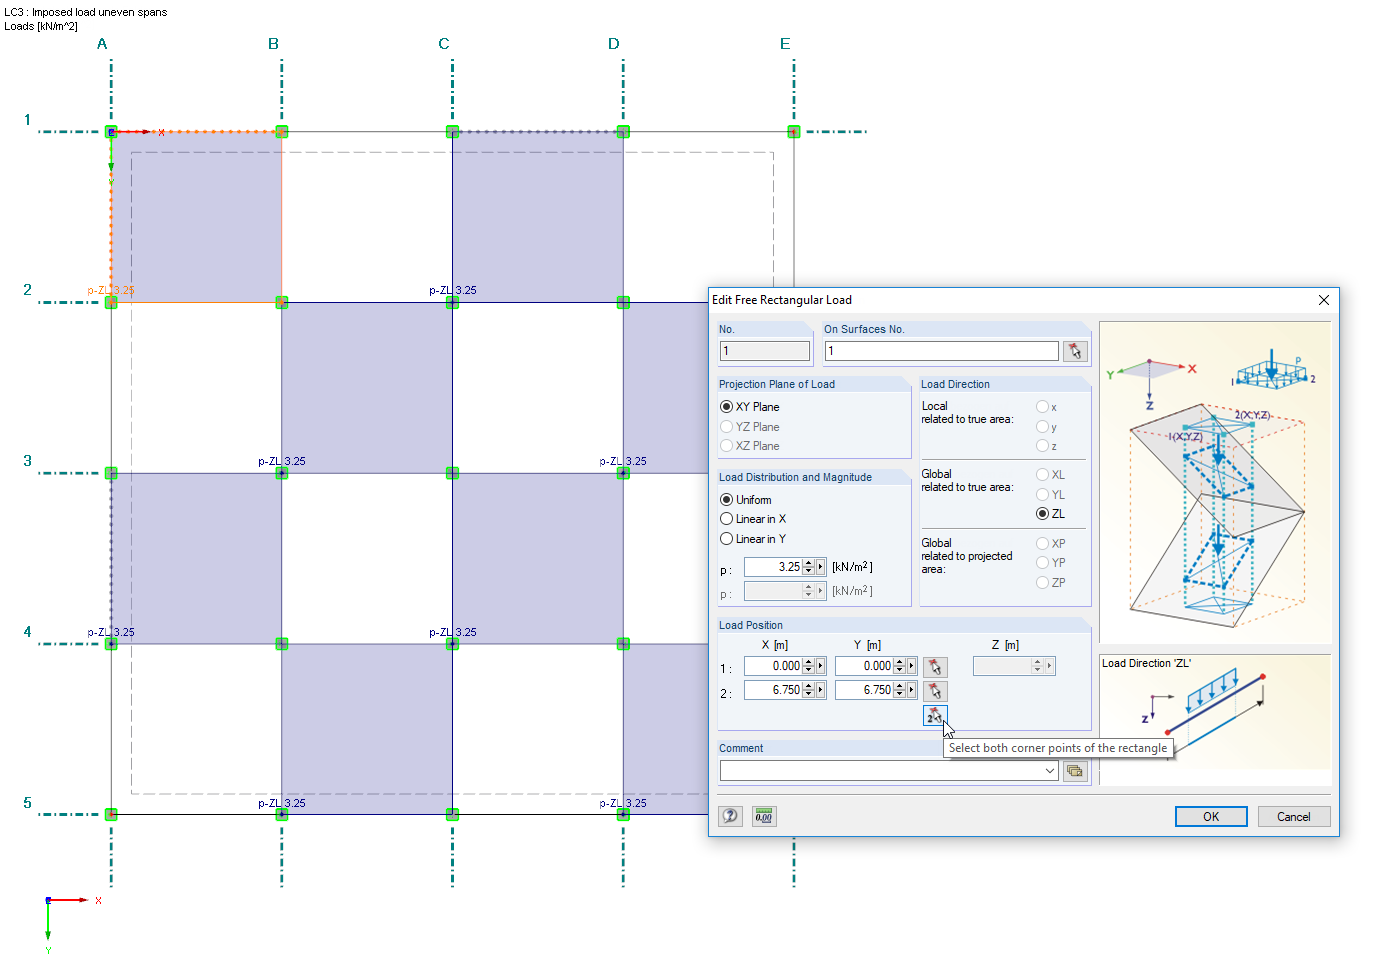Switch distribution to Linear in X
Image resolution: width=1374 pixels, height=961 pixels.
(x=727, y=518)
